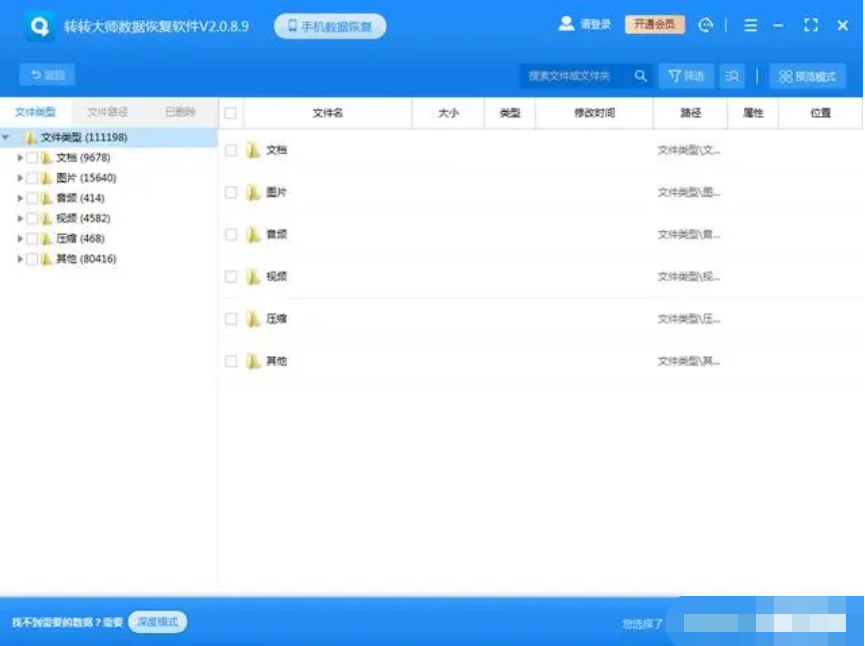865x646 pixels.
Task: Check the 图片 row checkbox in file list
Action: tap(231, 192)
